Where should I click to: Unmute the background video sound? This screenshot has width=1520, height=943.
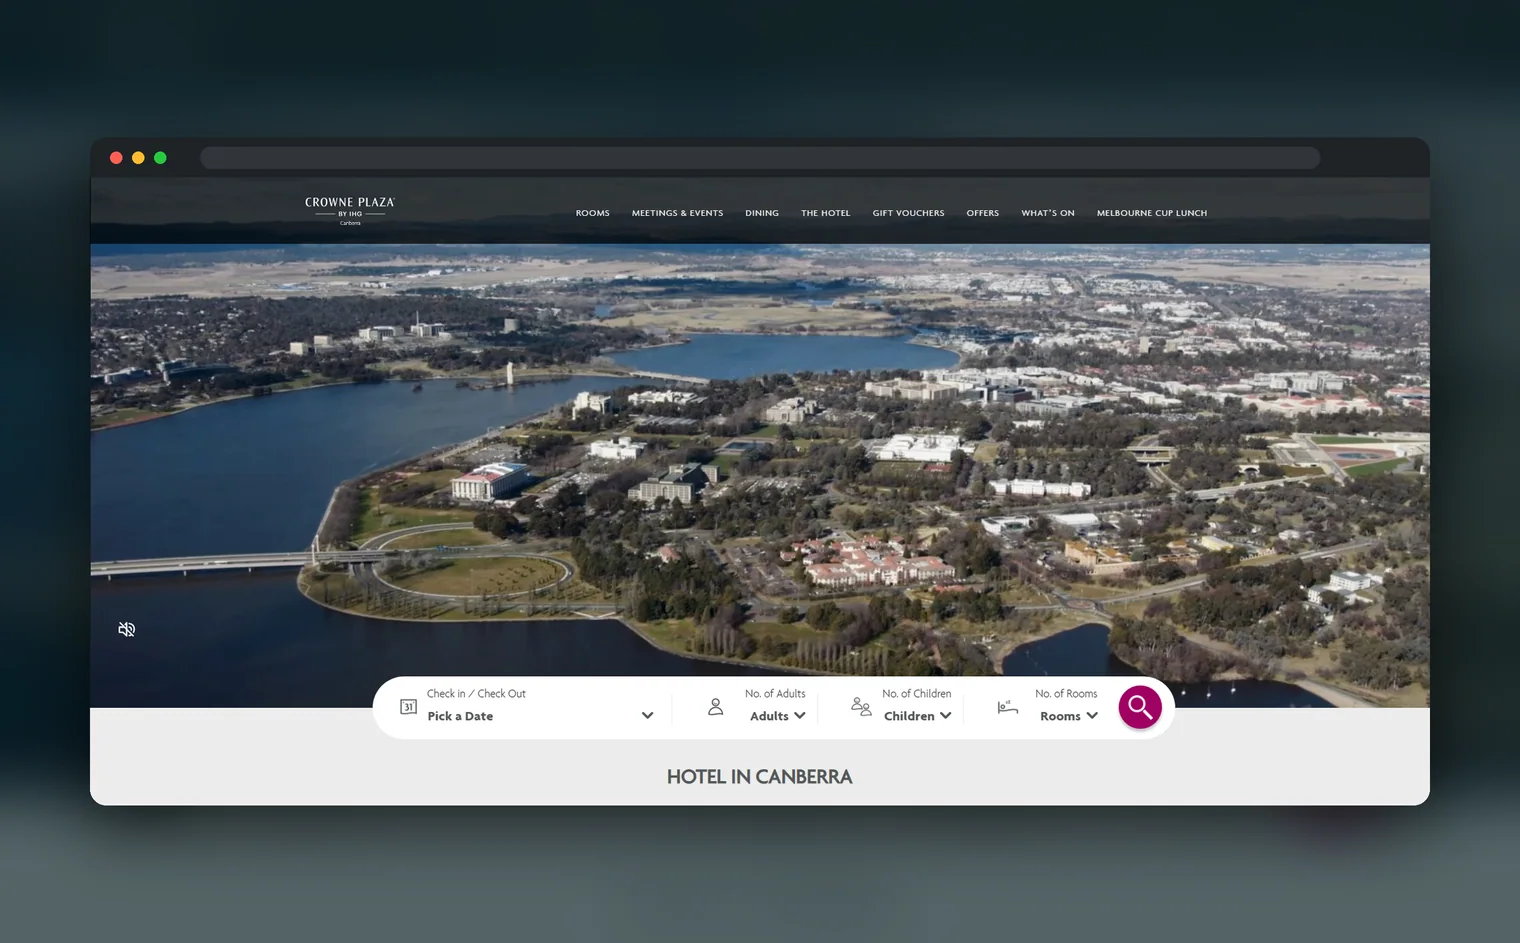point(127,629)
